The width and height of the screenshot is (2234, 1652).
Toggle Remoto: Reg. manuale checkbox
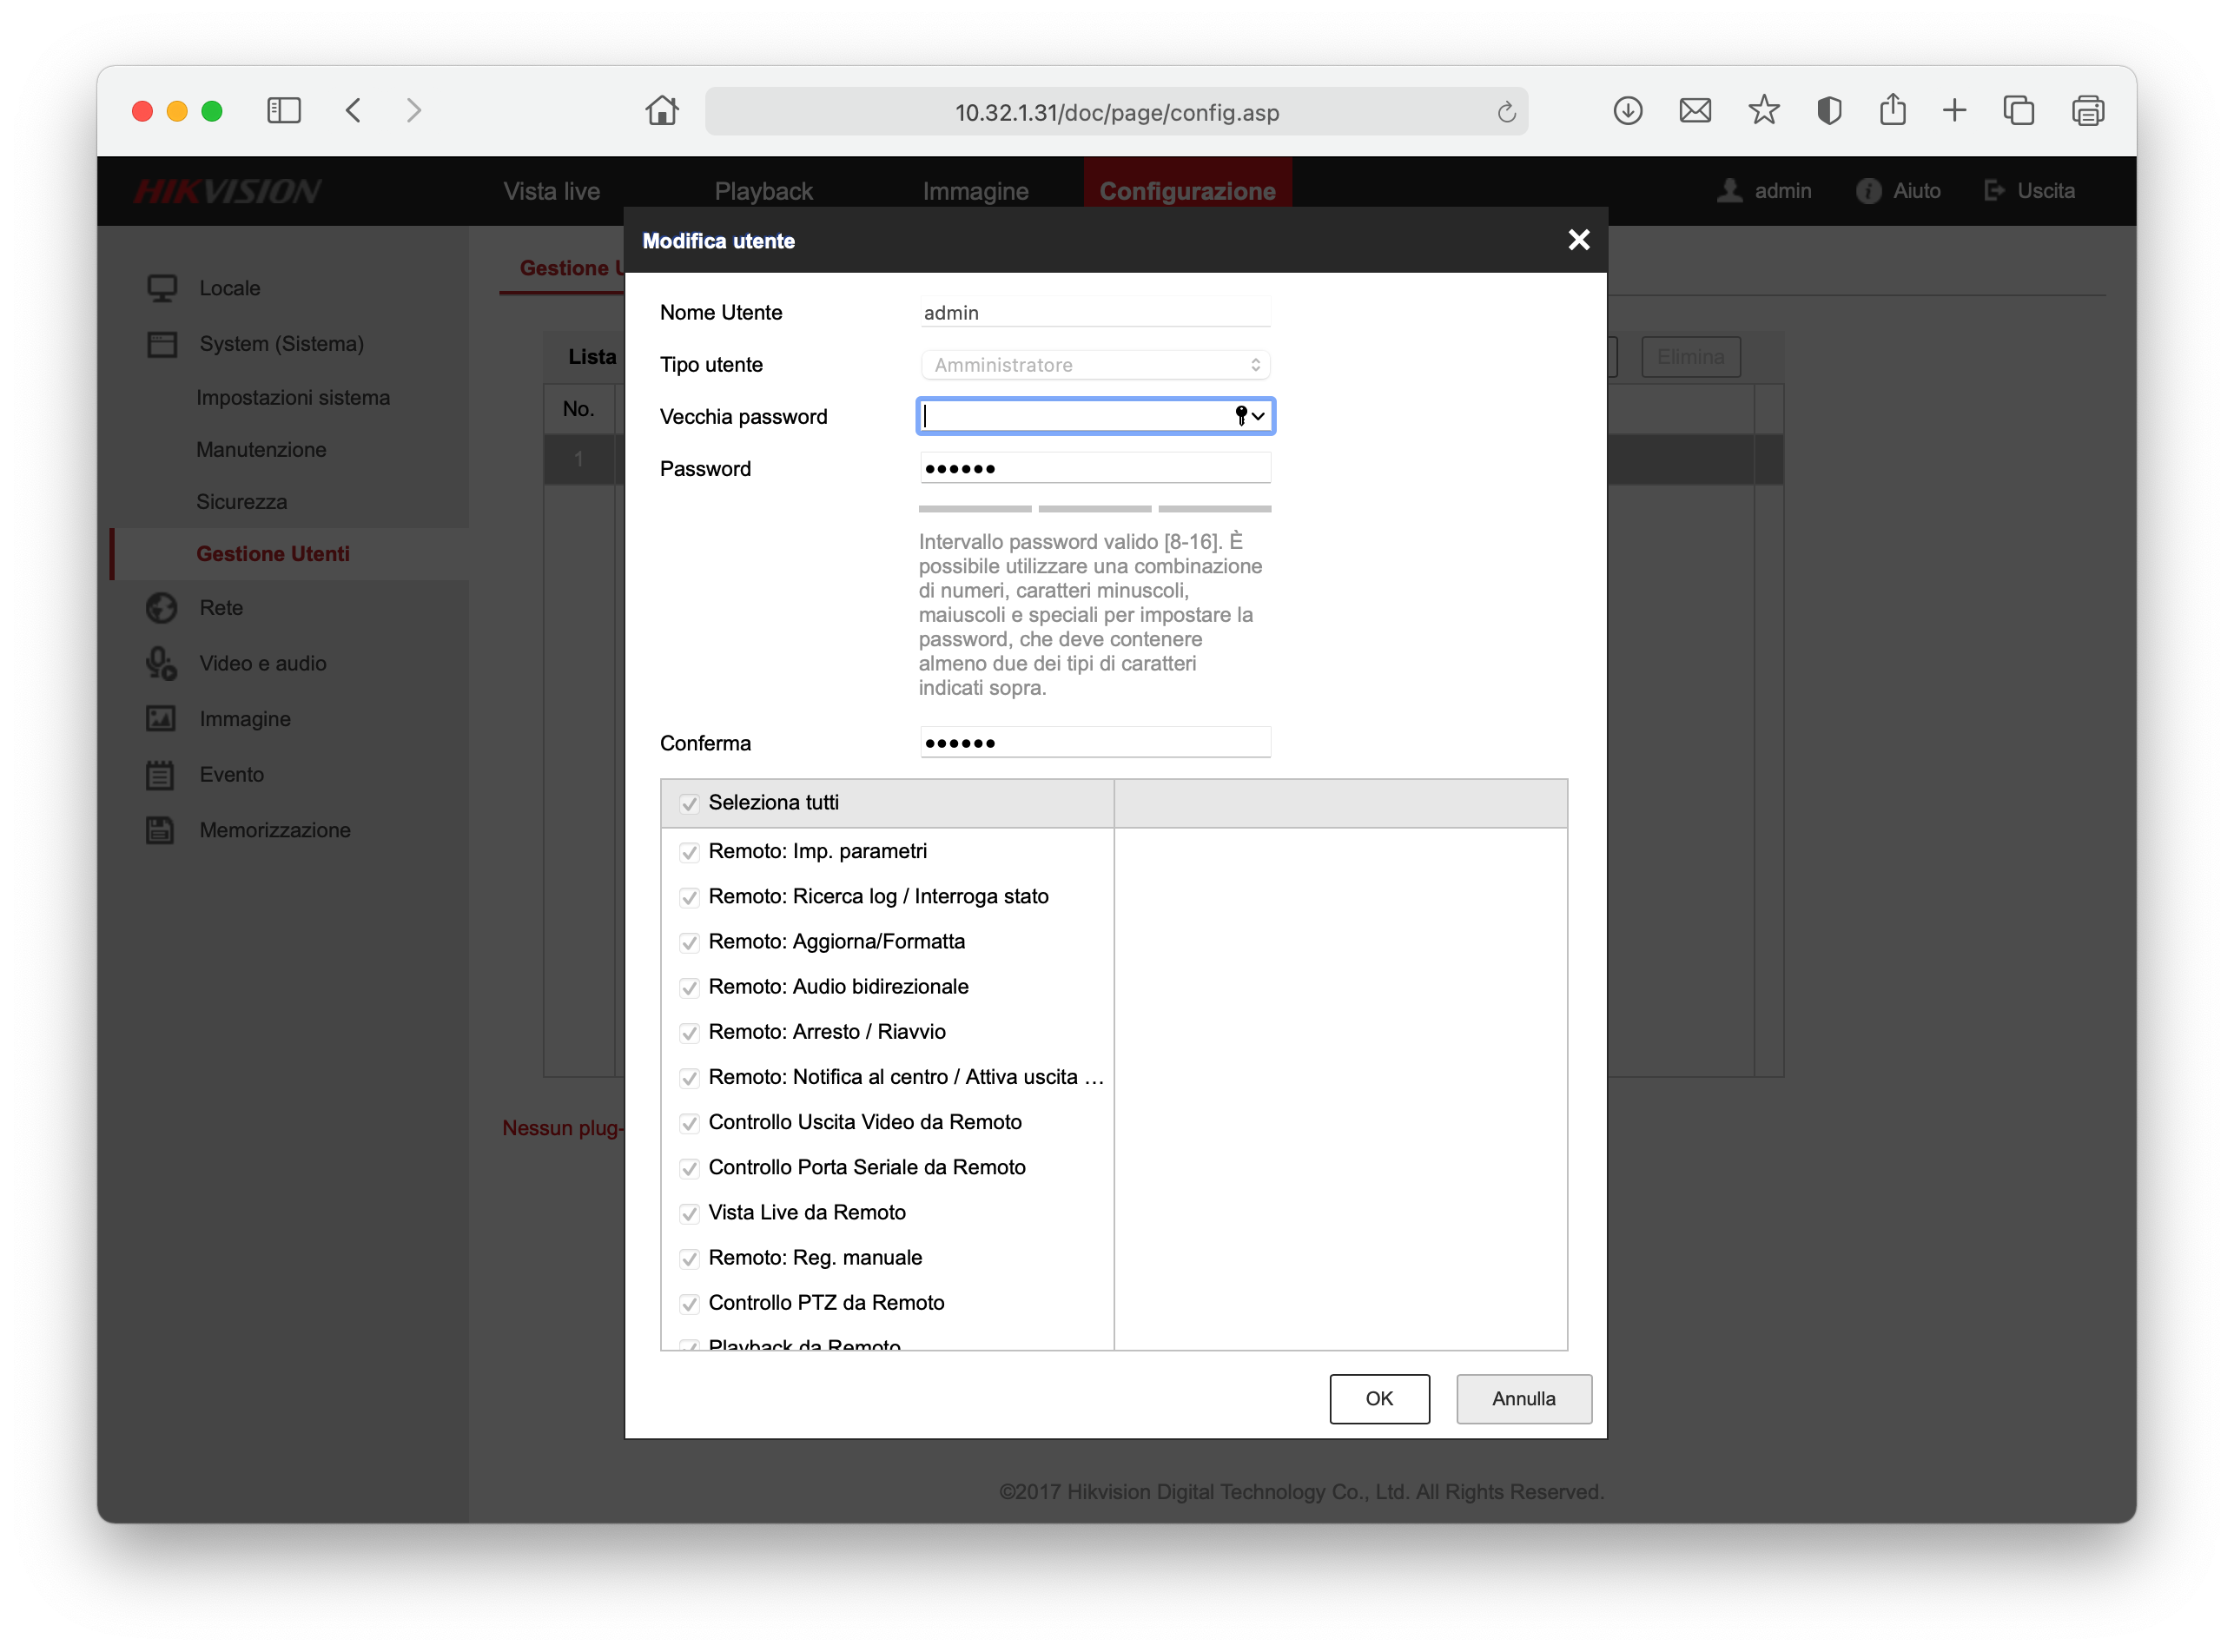pos(689,1258)
